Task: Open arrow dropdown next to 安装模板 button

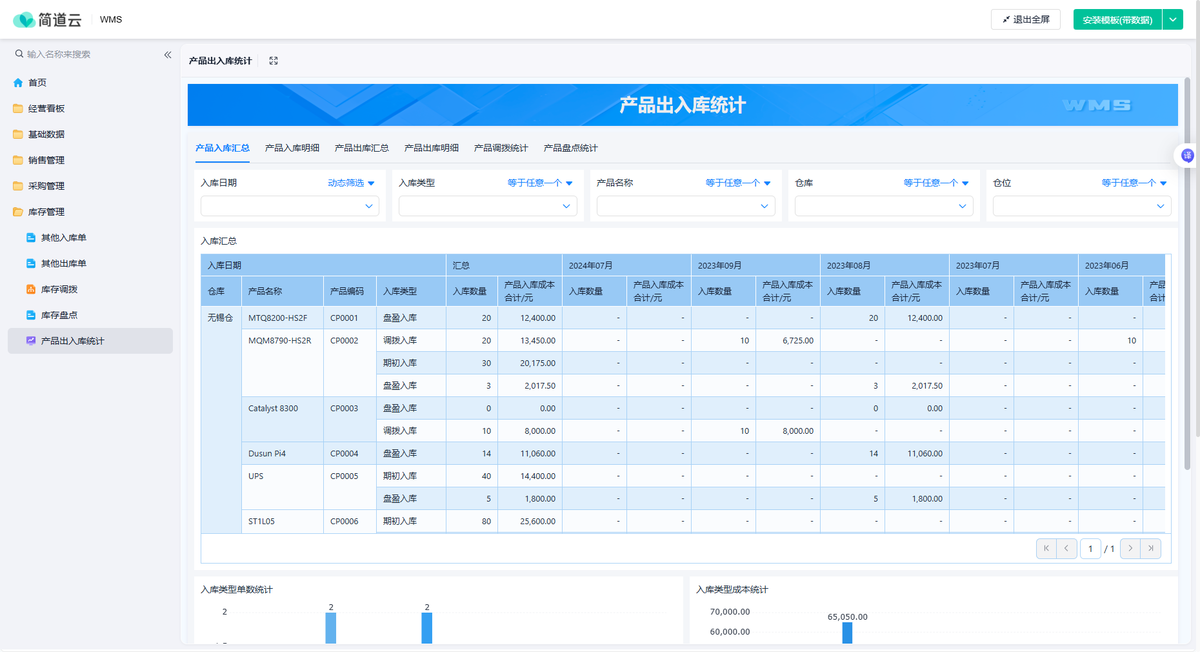Action: point(1173,19)
